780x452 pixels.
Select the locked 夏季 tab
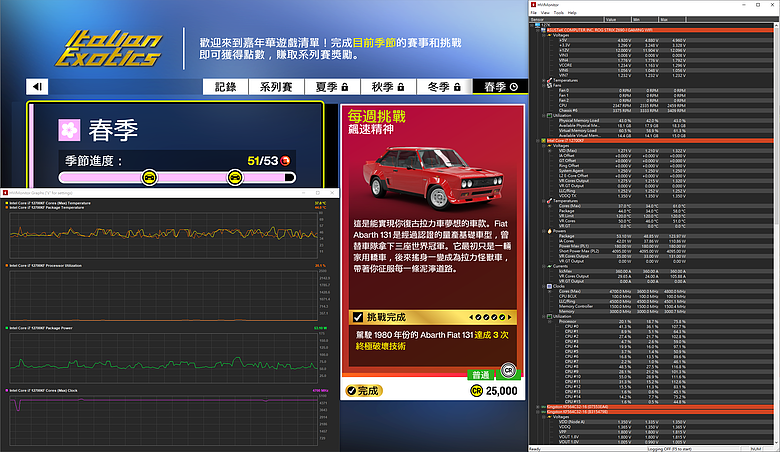[x=332, y=87]
